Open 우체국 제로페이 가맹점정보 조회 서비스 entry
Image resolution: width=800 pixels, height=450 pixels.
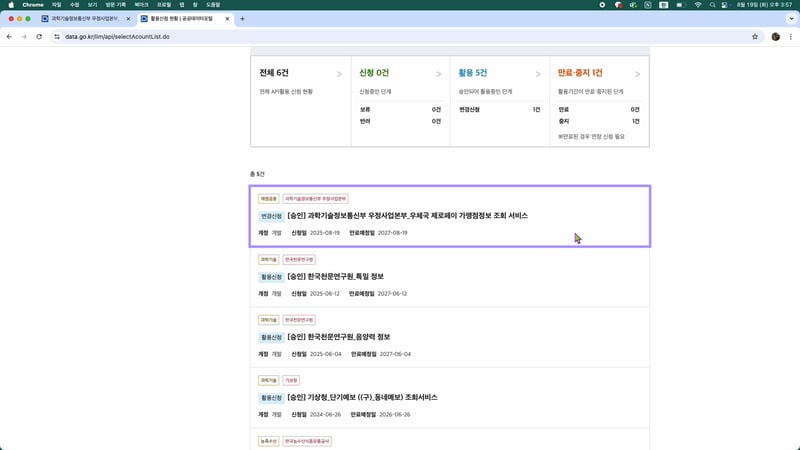pyautogui.click(x=408, y=216)
